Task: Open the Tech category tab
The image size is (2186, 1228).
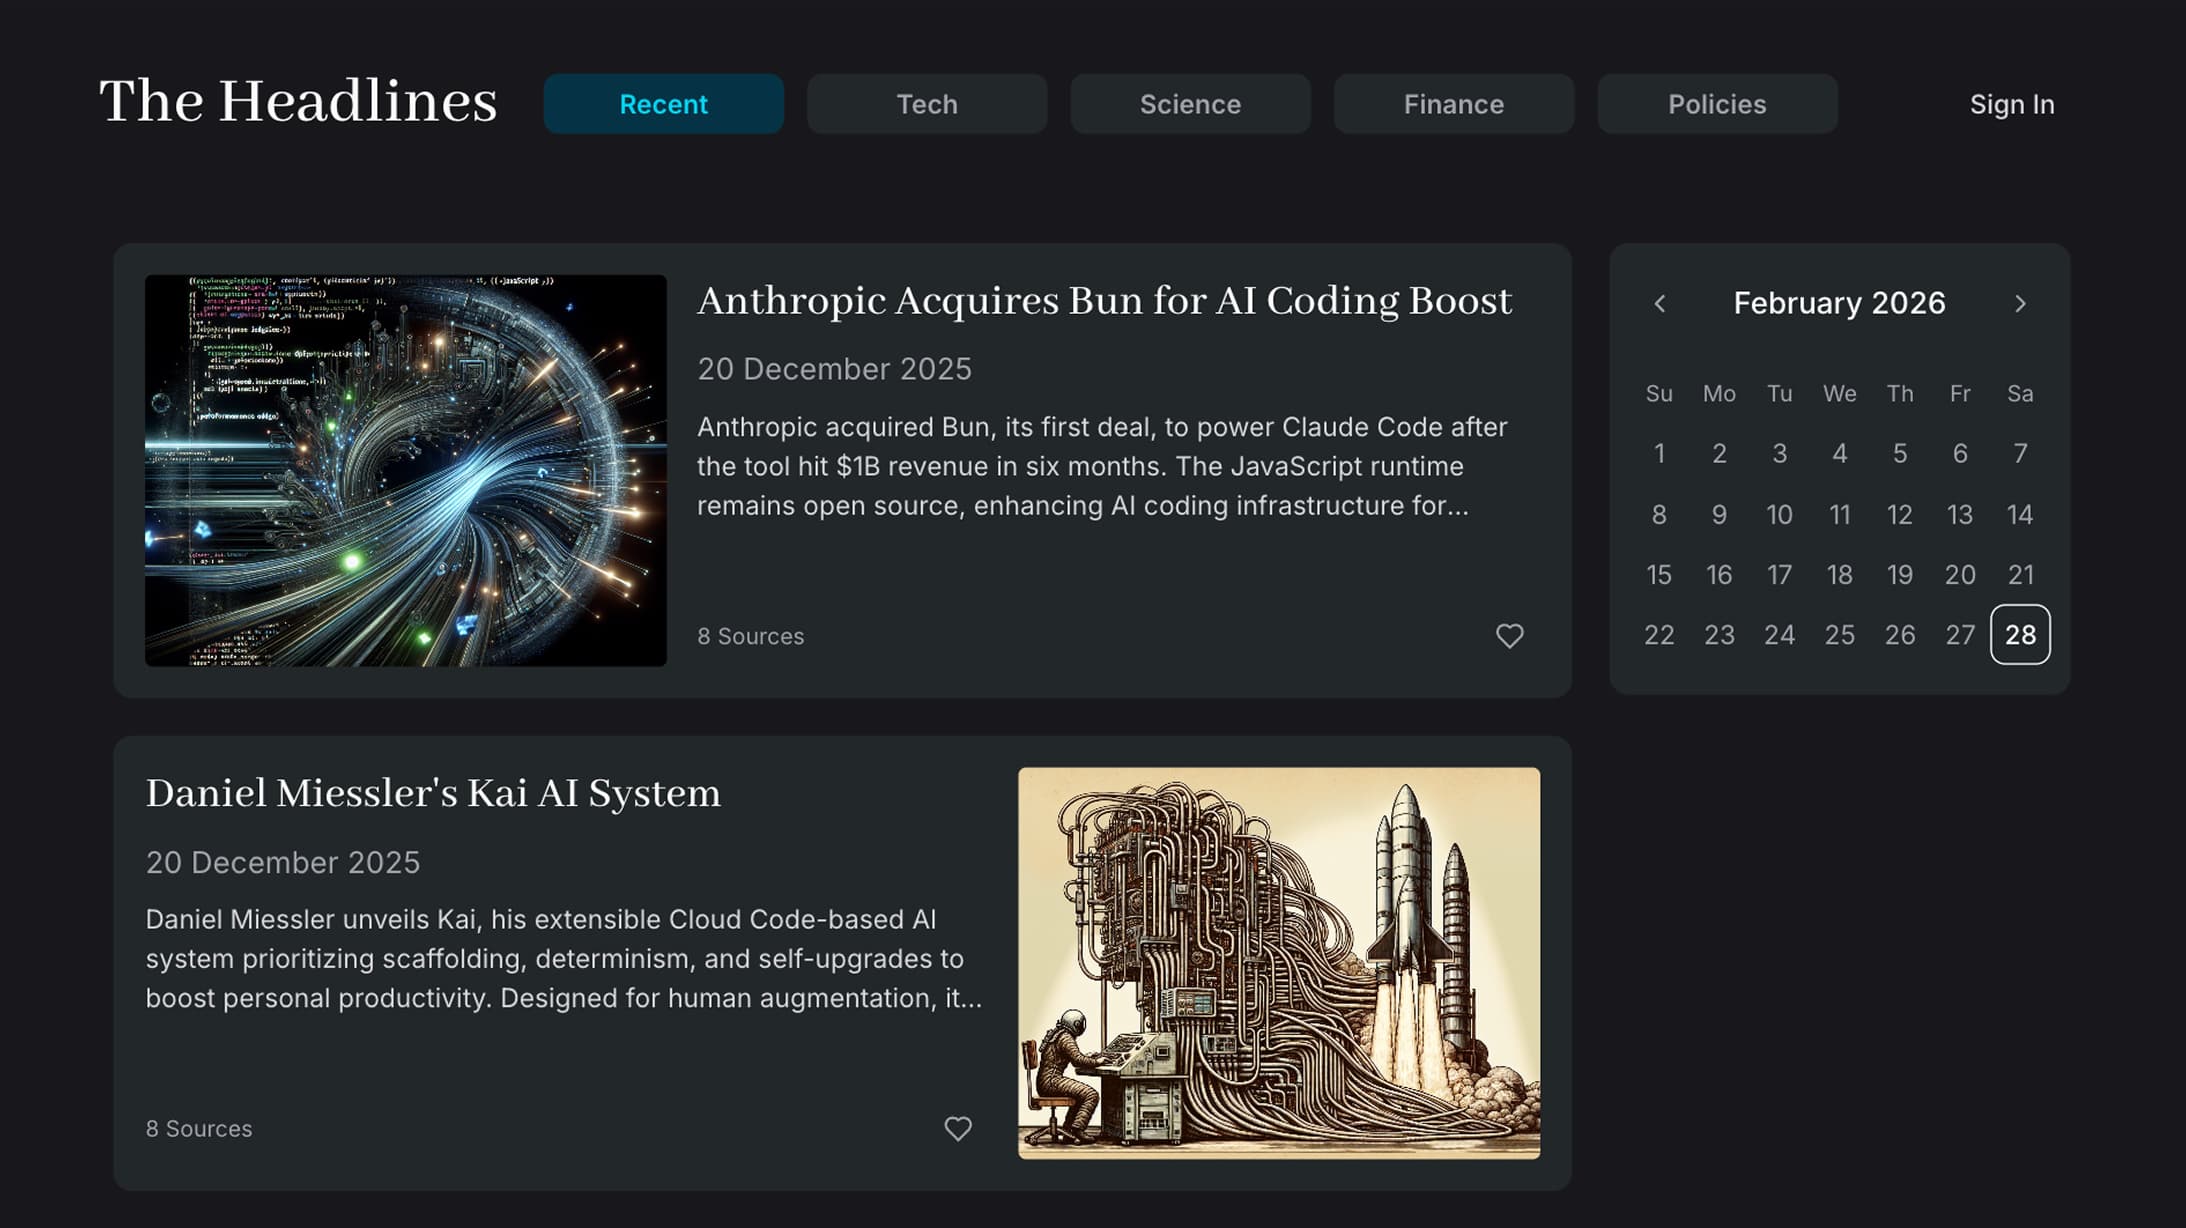Action: coord(926,104)
